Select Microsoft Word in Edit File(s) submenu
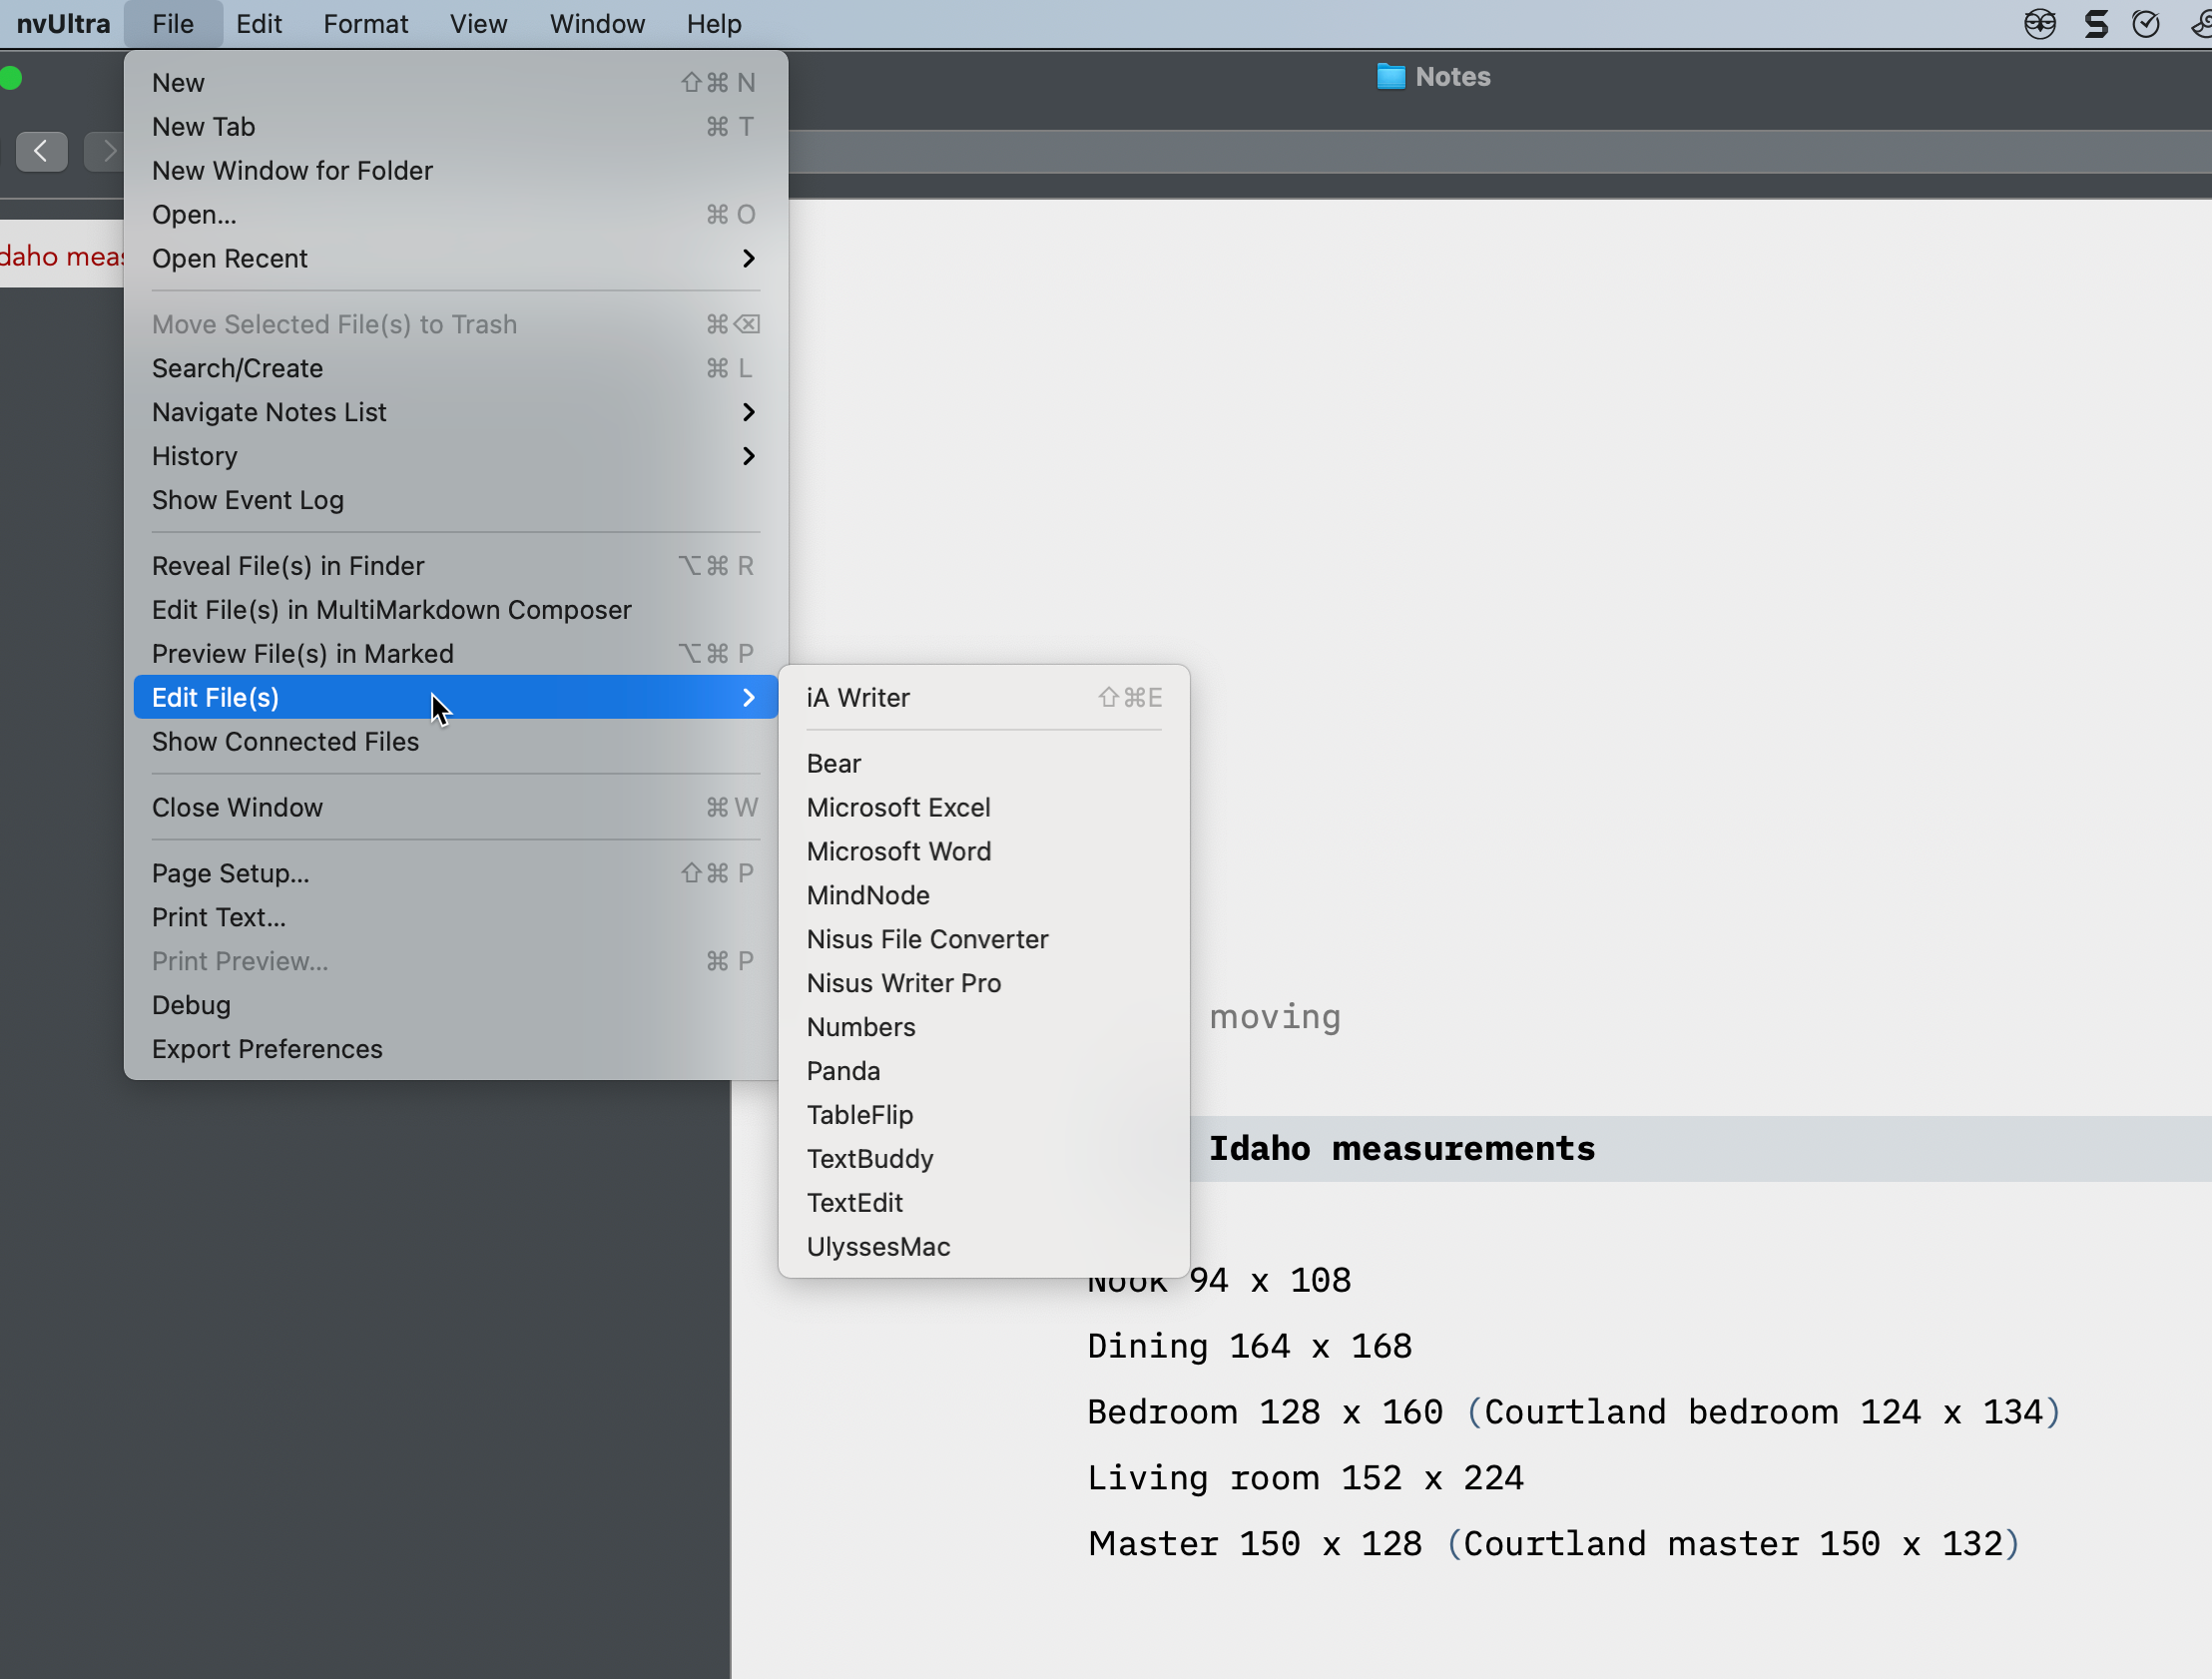Screen dimensions: 2212x1679 pyautogui.click(x=898, y=851)
